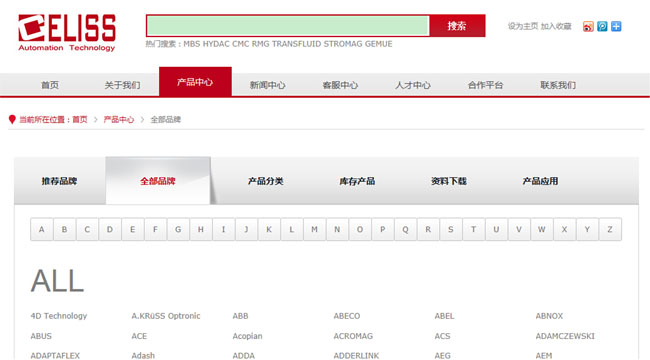
Task: Click the ELISS Automation Technology logo
Action: click(x=67, y=33)
